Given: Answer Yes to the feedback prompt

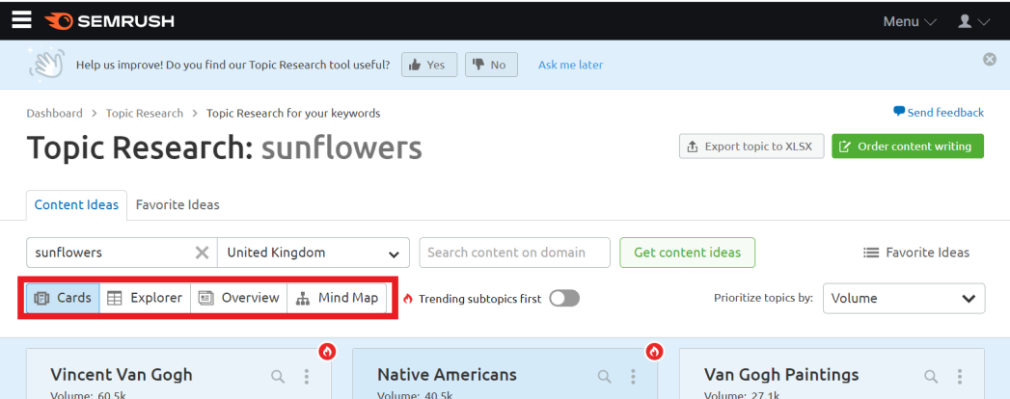Looking at the screenshot, I should [x=429, y=64].
